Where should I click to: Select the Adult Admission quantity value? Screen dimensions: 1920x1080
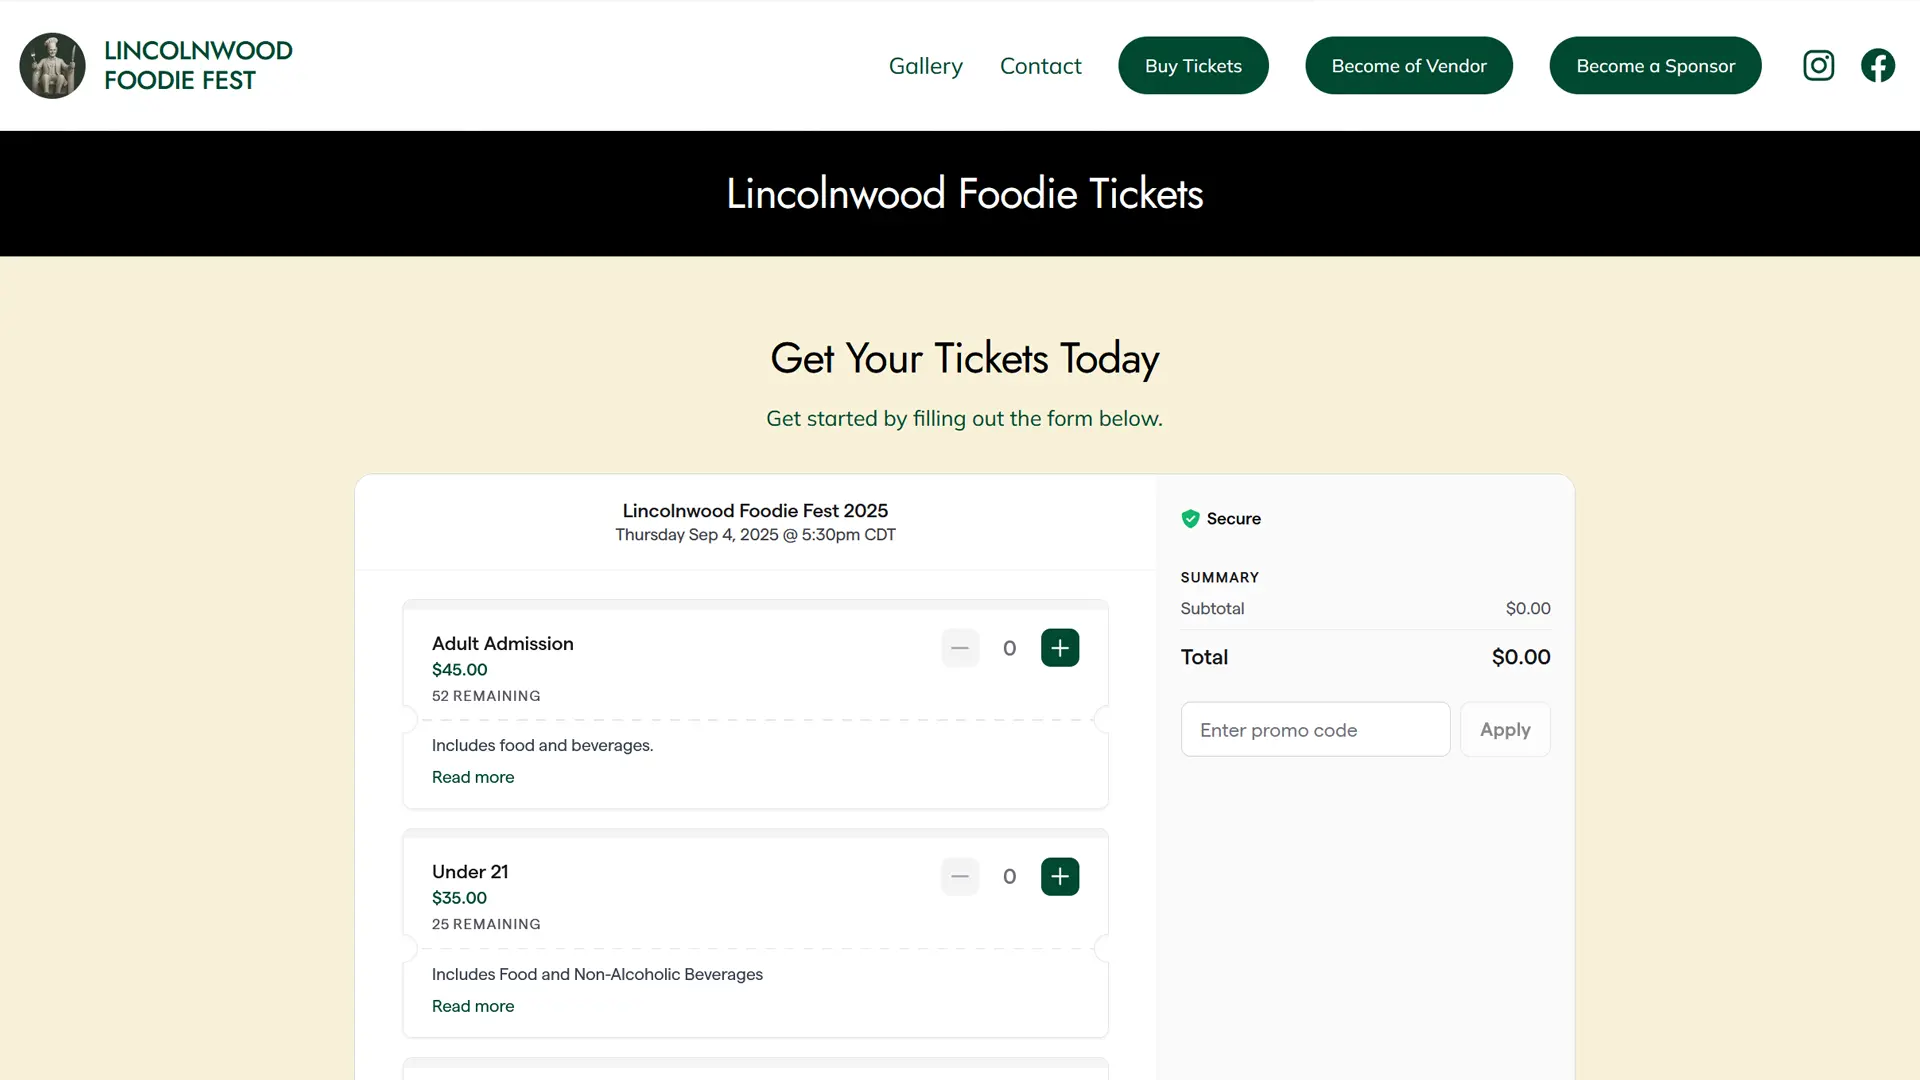(1010, 648)
